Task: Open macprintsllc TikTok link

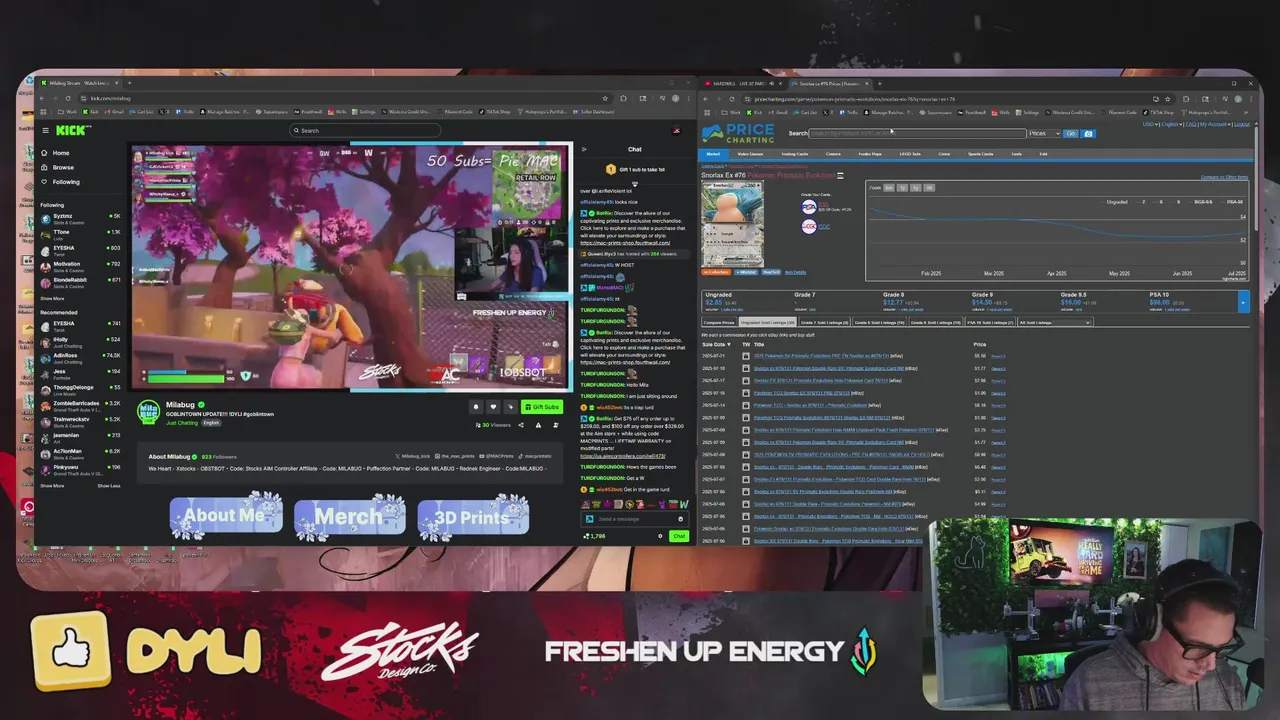Action: coord(535,456)
